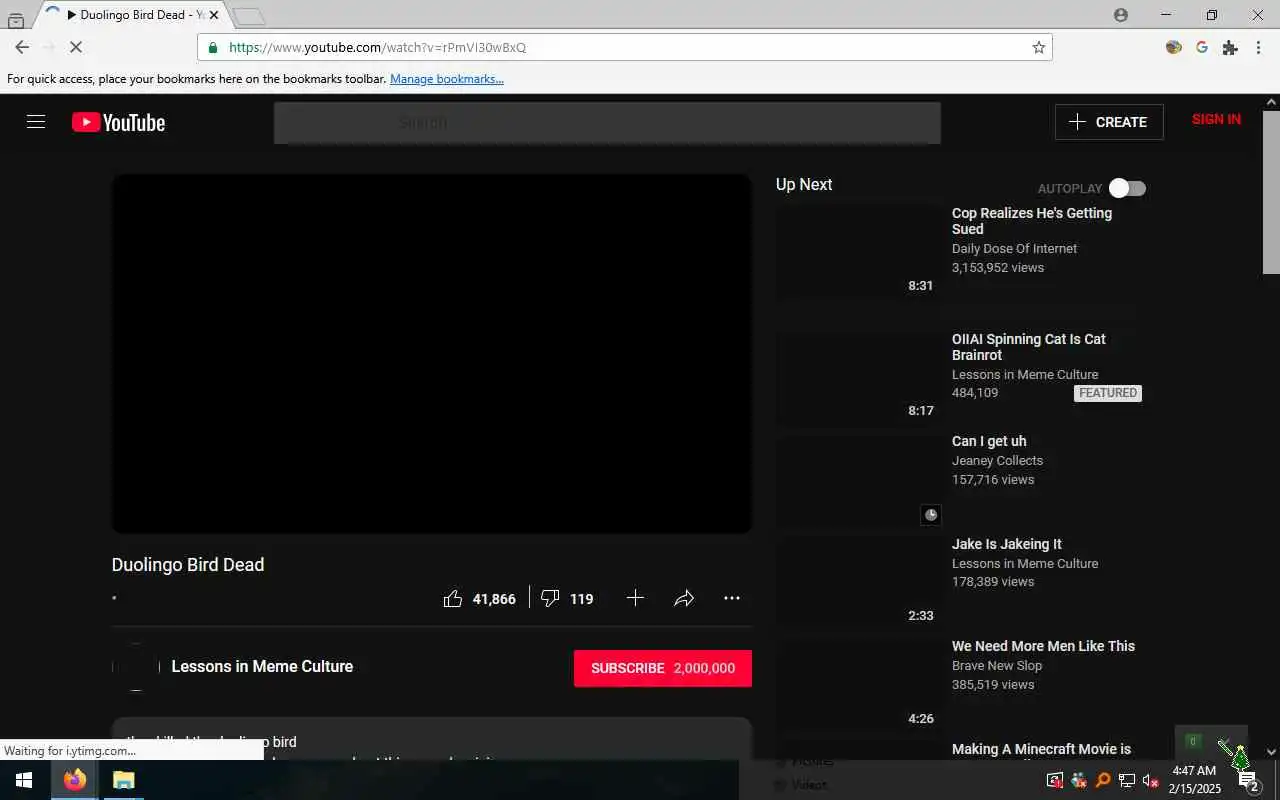Share the video using arrow icon
1280x800 pixels.
tap(684, 598)
